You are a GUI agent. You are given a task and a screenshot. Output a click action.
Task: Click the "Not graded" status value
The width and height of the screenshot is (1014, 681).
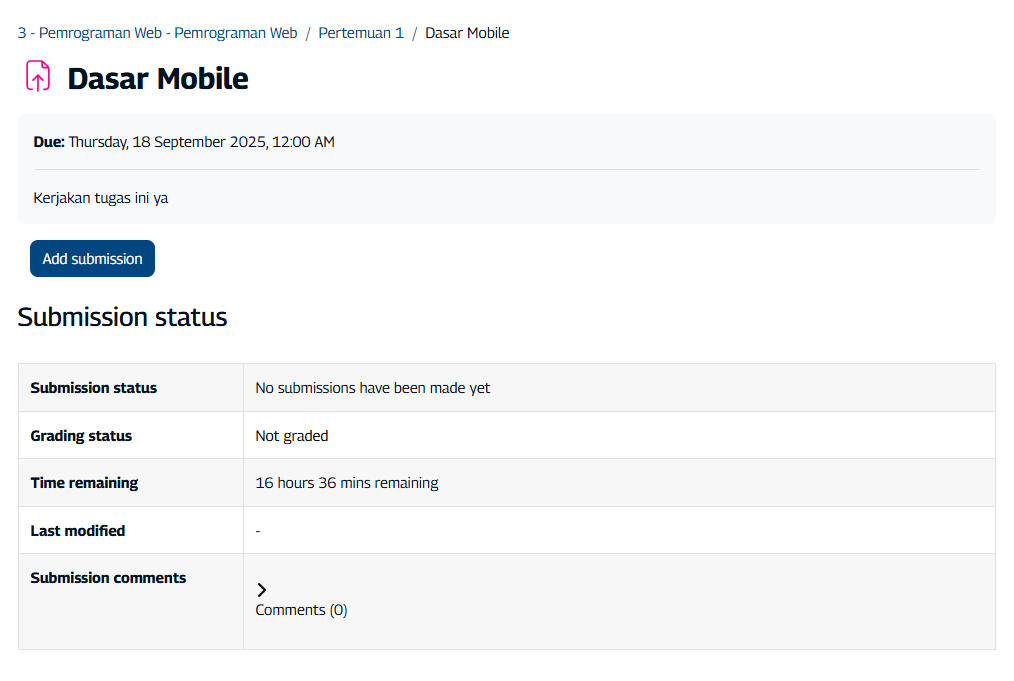coord(292,436)
